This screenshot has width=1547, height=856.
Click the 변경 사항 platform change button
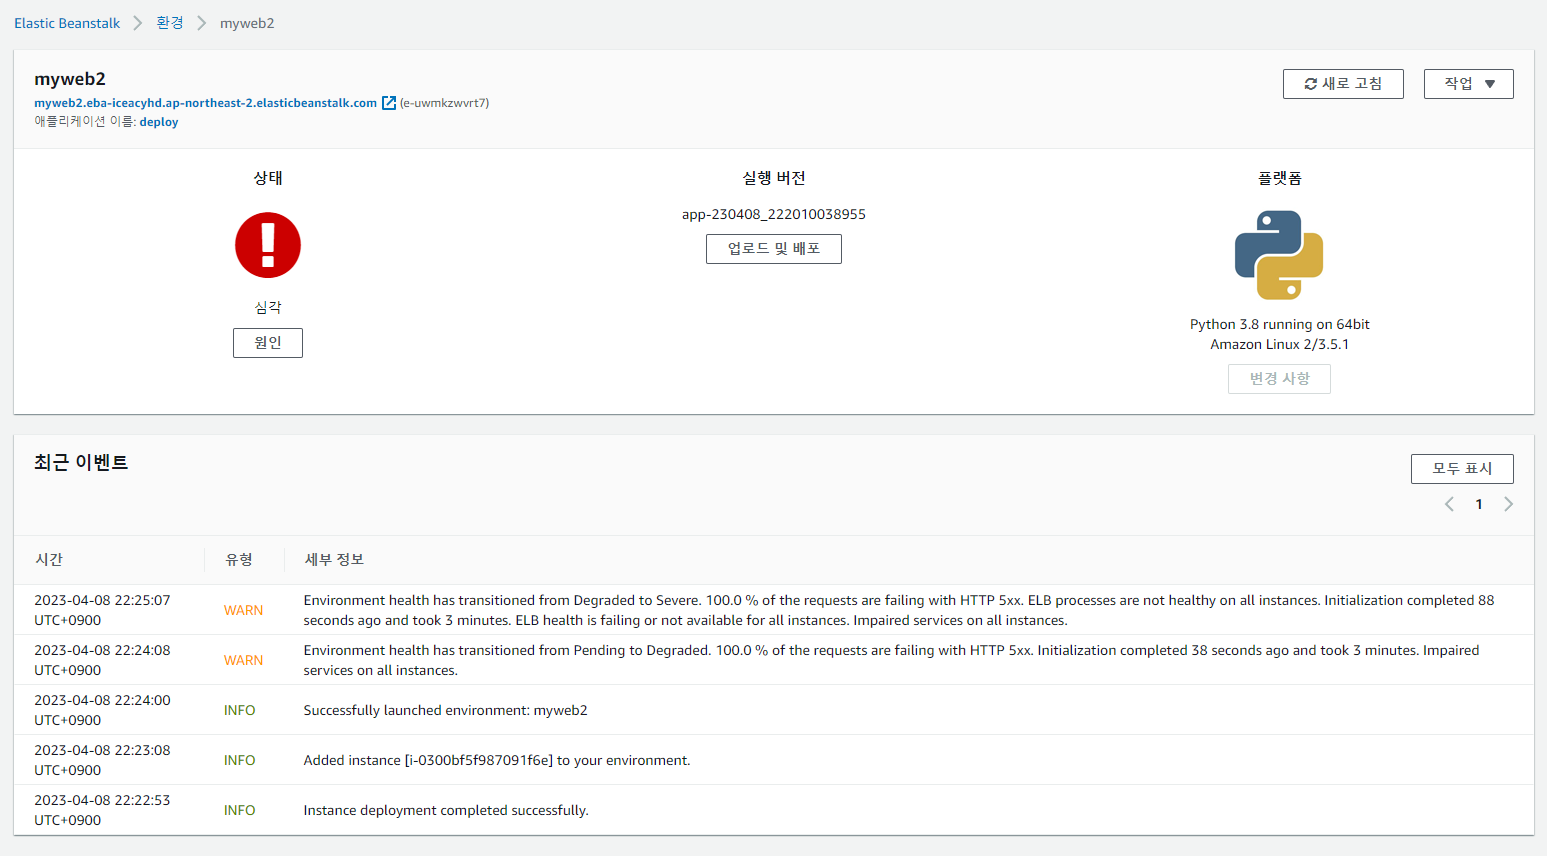click(x=1279, y=379)
